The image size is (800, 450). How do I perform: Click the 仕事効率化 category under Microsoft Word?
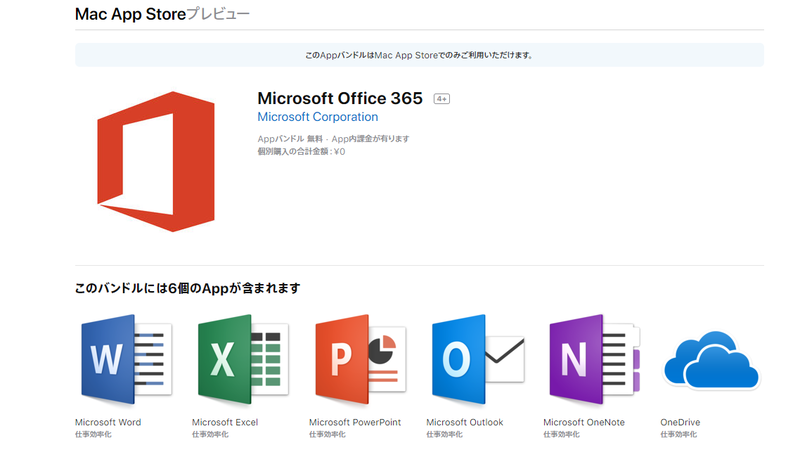pyautogui.click(x=93, y=435)
